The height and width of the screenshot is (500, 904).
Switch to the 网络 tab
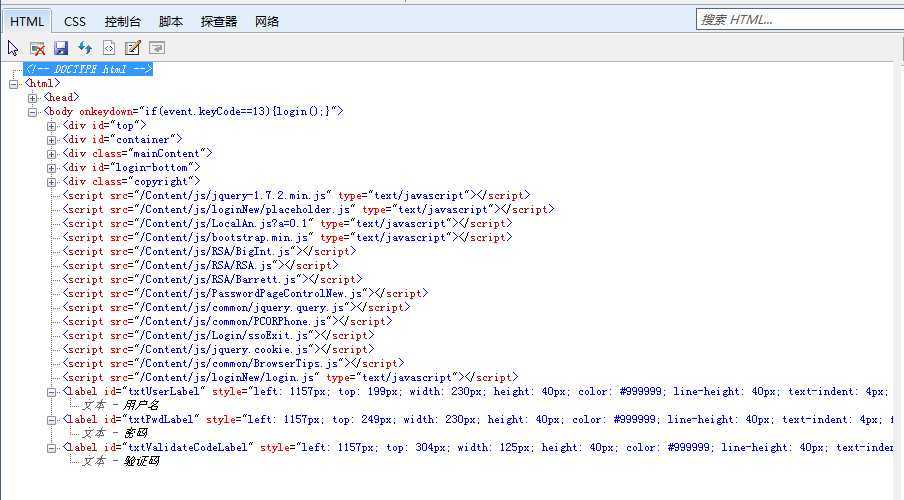267,21
